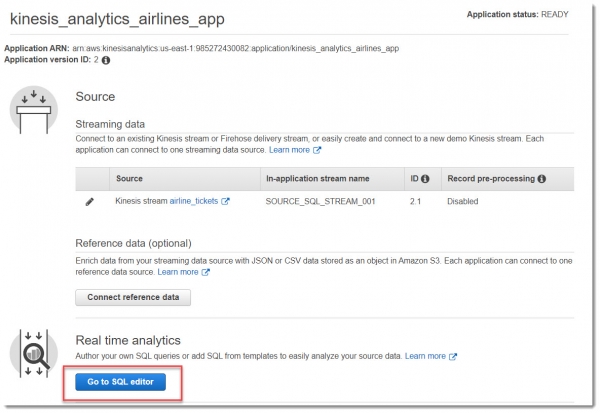Click the Disabled value in Record pre-processing column
The image size is (600, 413).
463,201
